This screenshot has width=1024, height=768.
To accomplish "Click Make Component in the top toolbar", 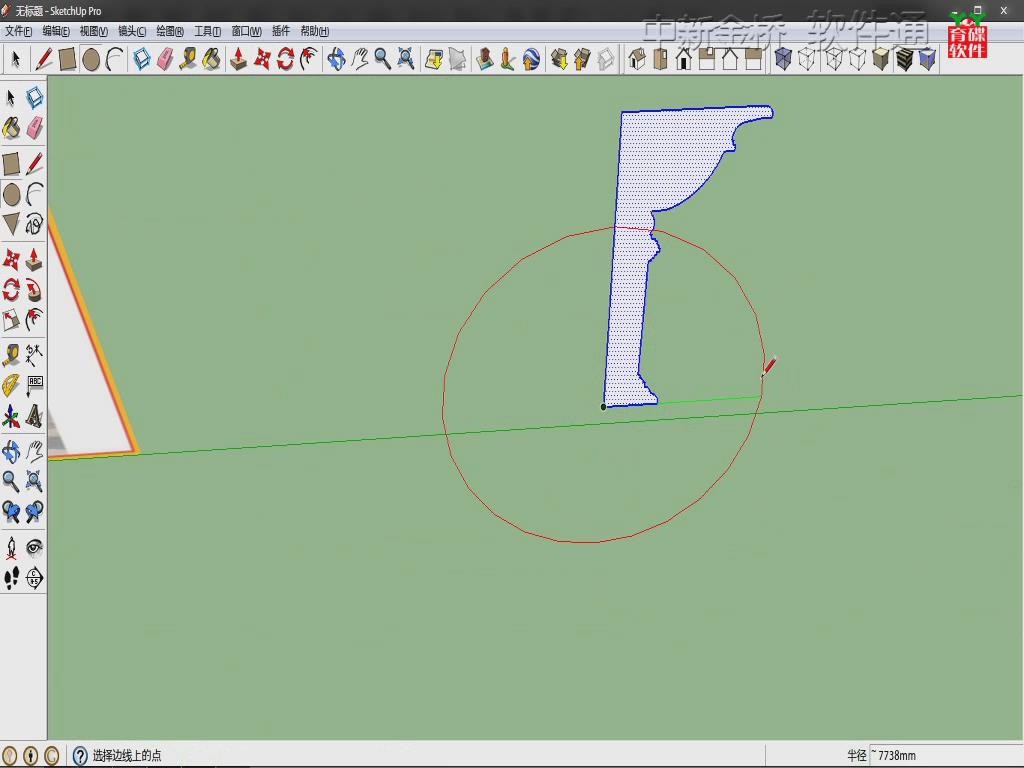I will 142,59.
